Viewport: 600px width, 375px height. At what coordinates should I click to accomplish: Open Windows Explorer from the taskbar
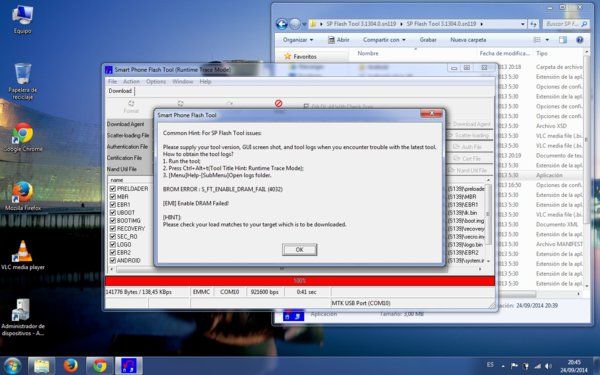41,366
